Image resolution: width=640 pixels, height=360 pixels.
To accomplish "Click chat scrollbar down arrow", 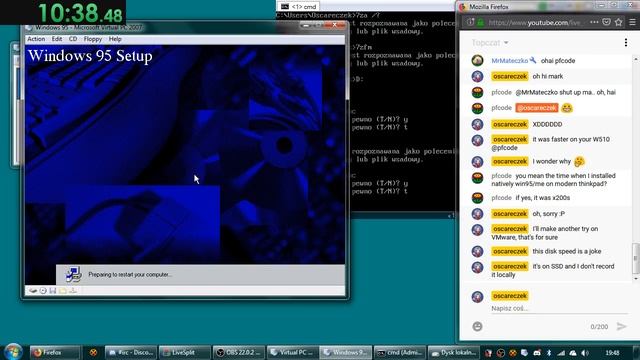I will coord(636,278).
